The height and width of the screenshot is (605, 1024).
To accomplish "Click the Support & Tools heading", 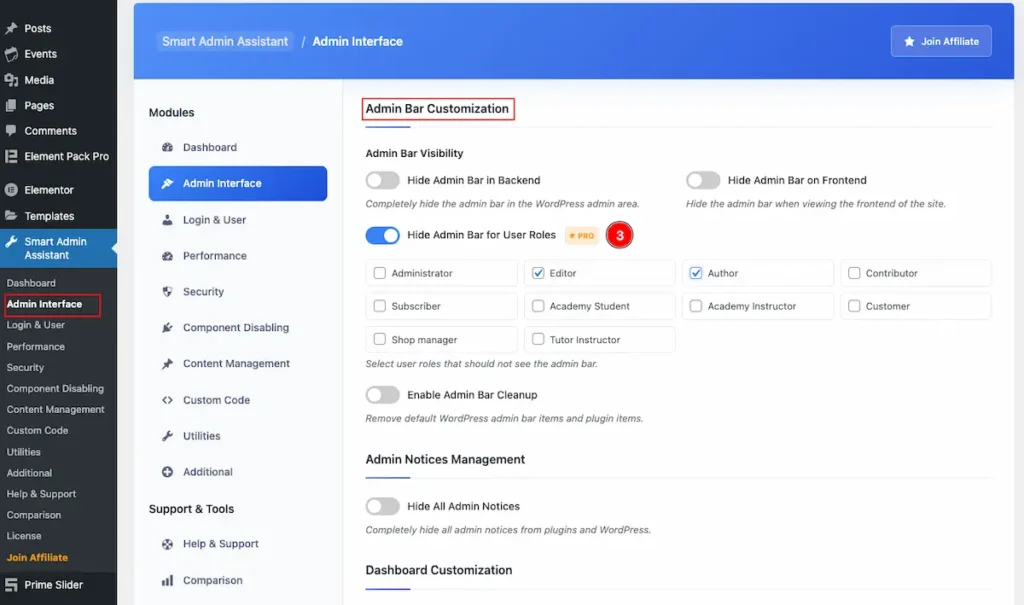I will coord(191,508).
